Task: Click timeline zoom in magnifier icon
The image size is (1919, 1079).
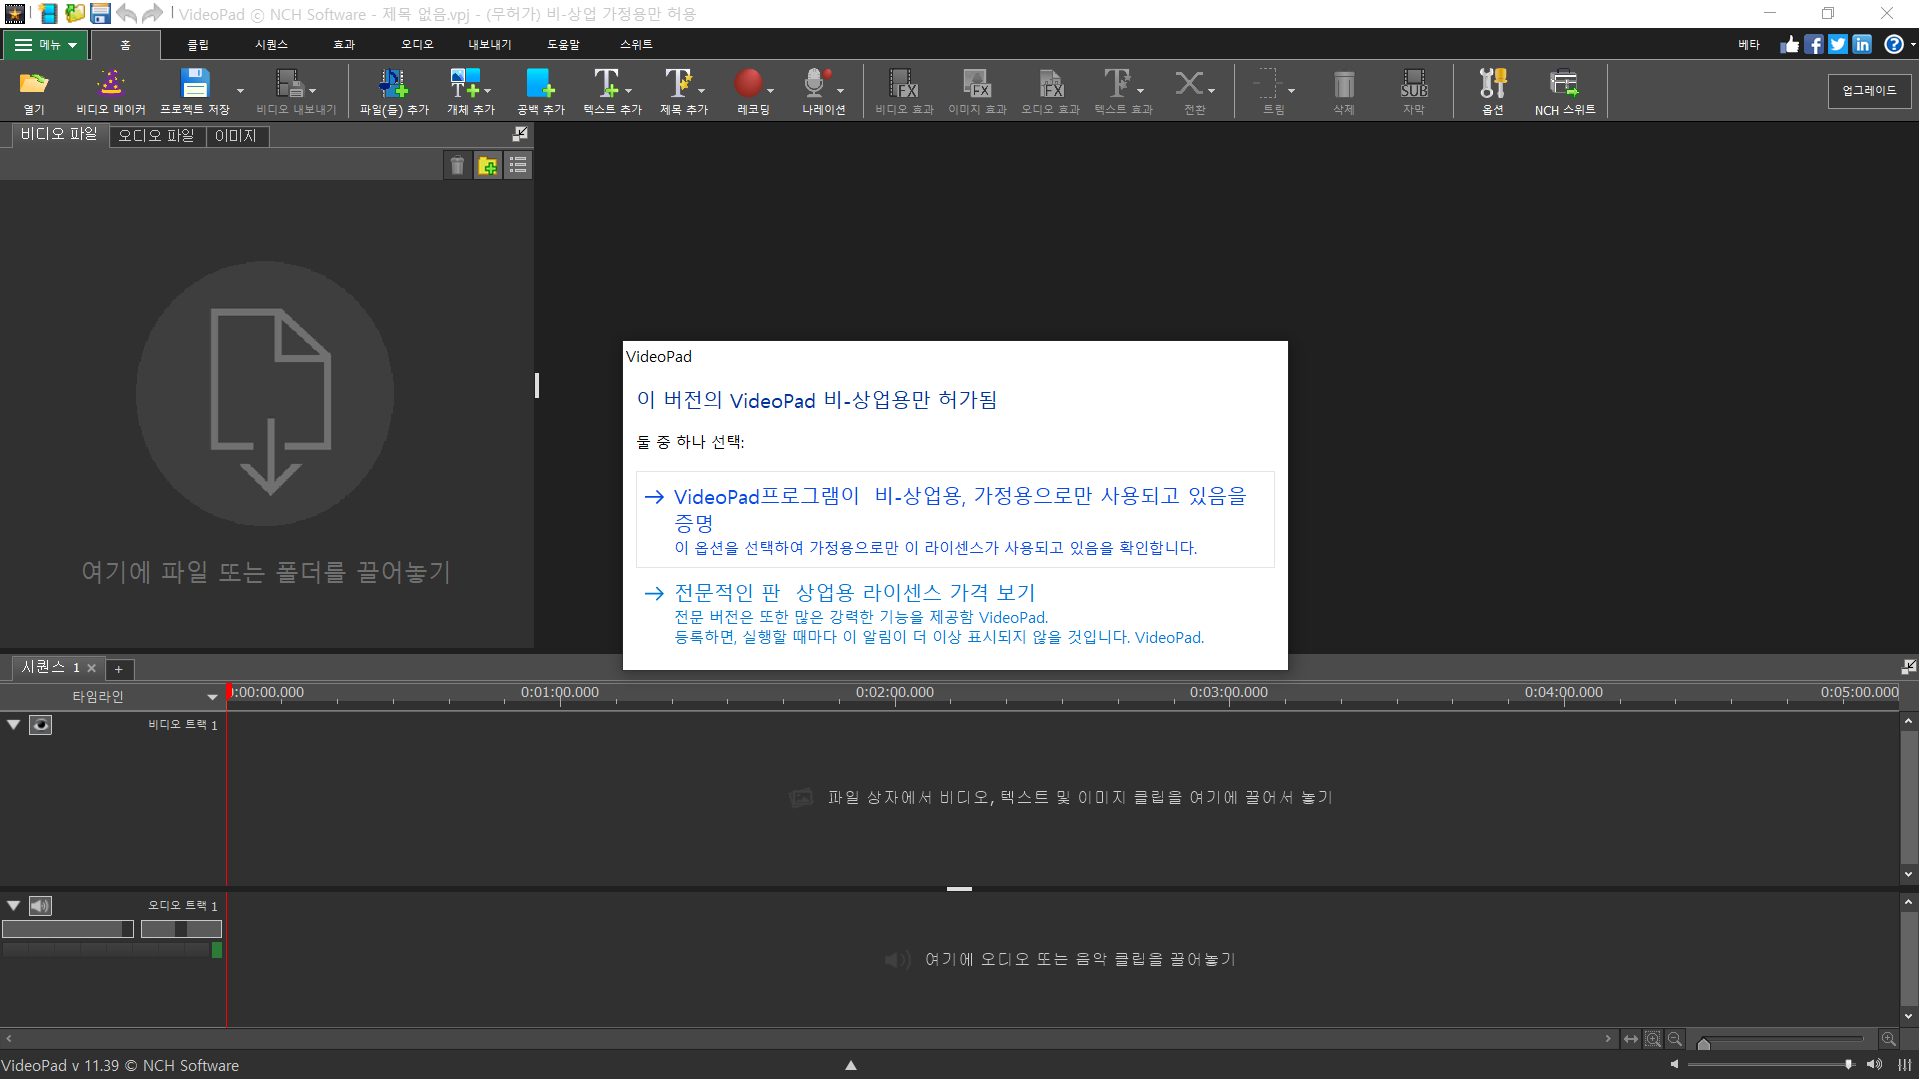Action: point(1888,1039)
